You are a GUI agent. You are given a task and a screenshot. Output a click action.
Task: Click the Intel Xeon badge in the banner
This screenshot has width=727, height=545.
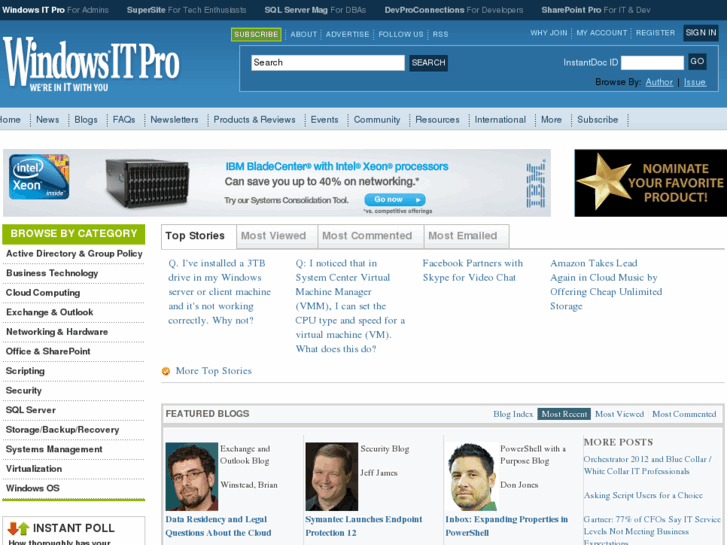tap(39, 177)
